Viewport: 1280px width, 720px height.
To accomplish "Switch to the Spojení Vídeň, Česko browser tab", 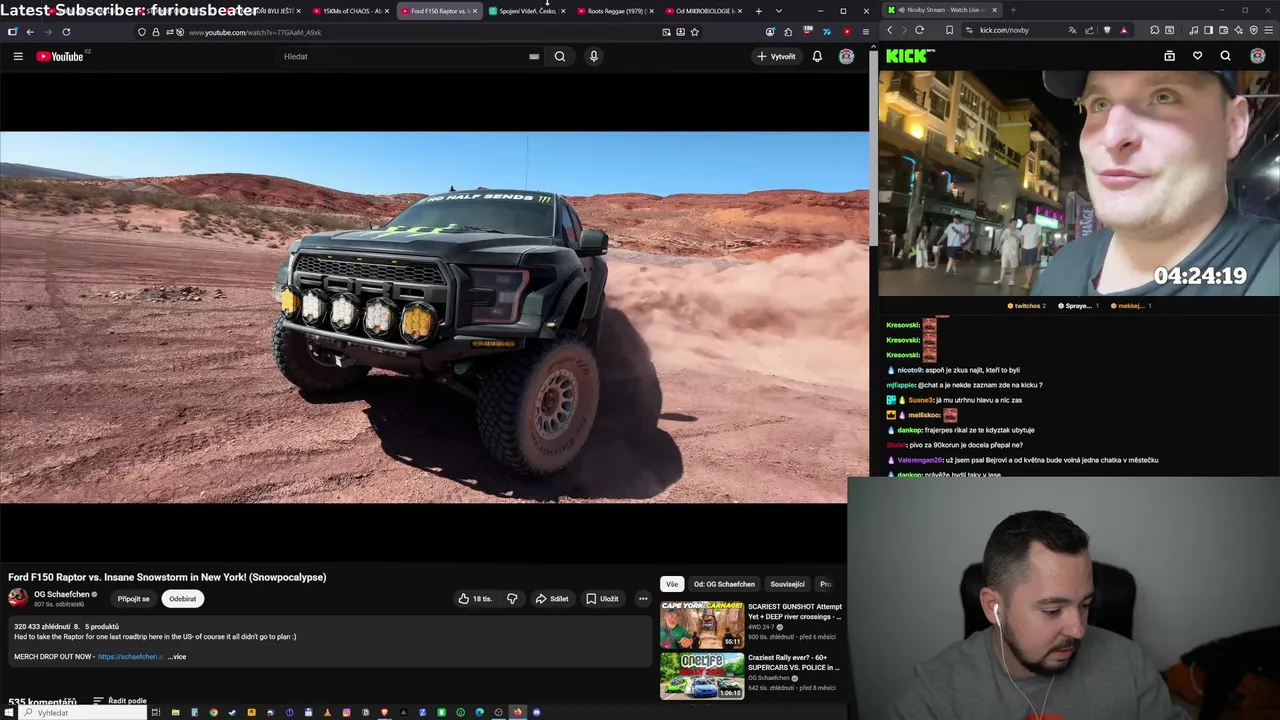I will (x=526, y=11).
